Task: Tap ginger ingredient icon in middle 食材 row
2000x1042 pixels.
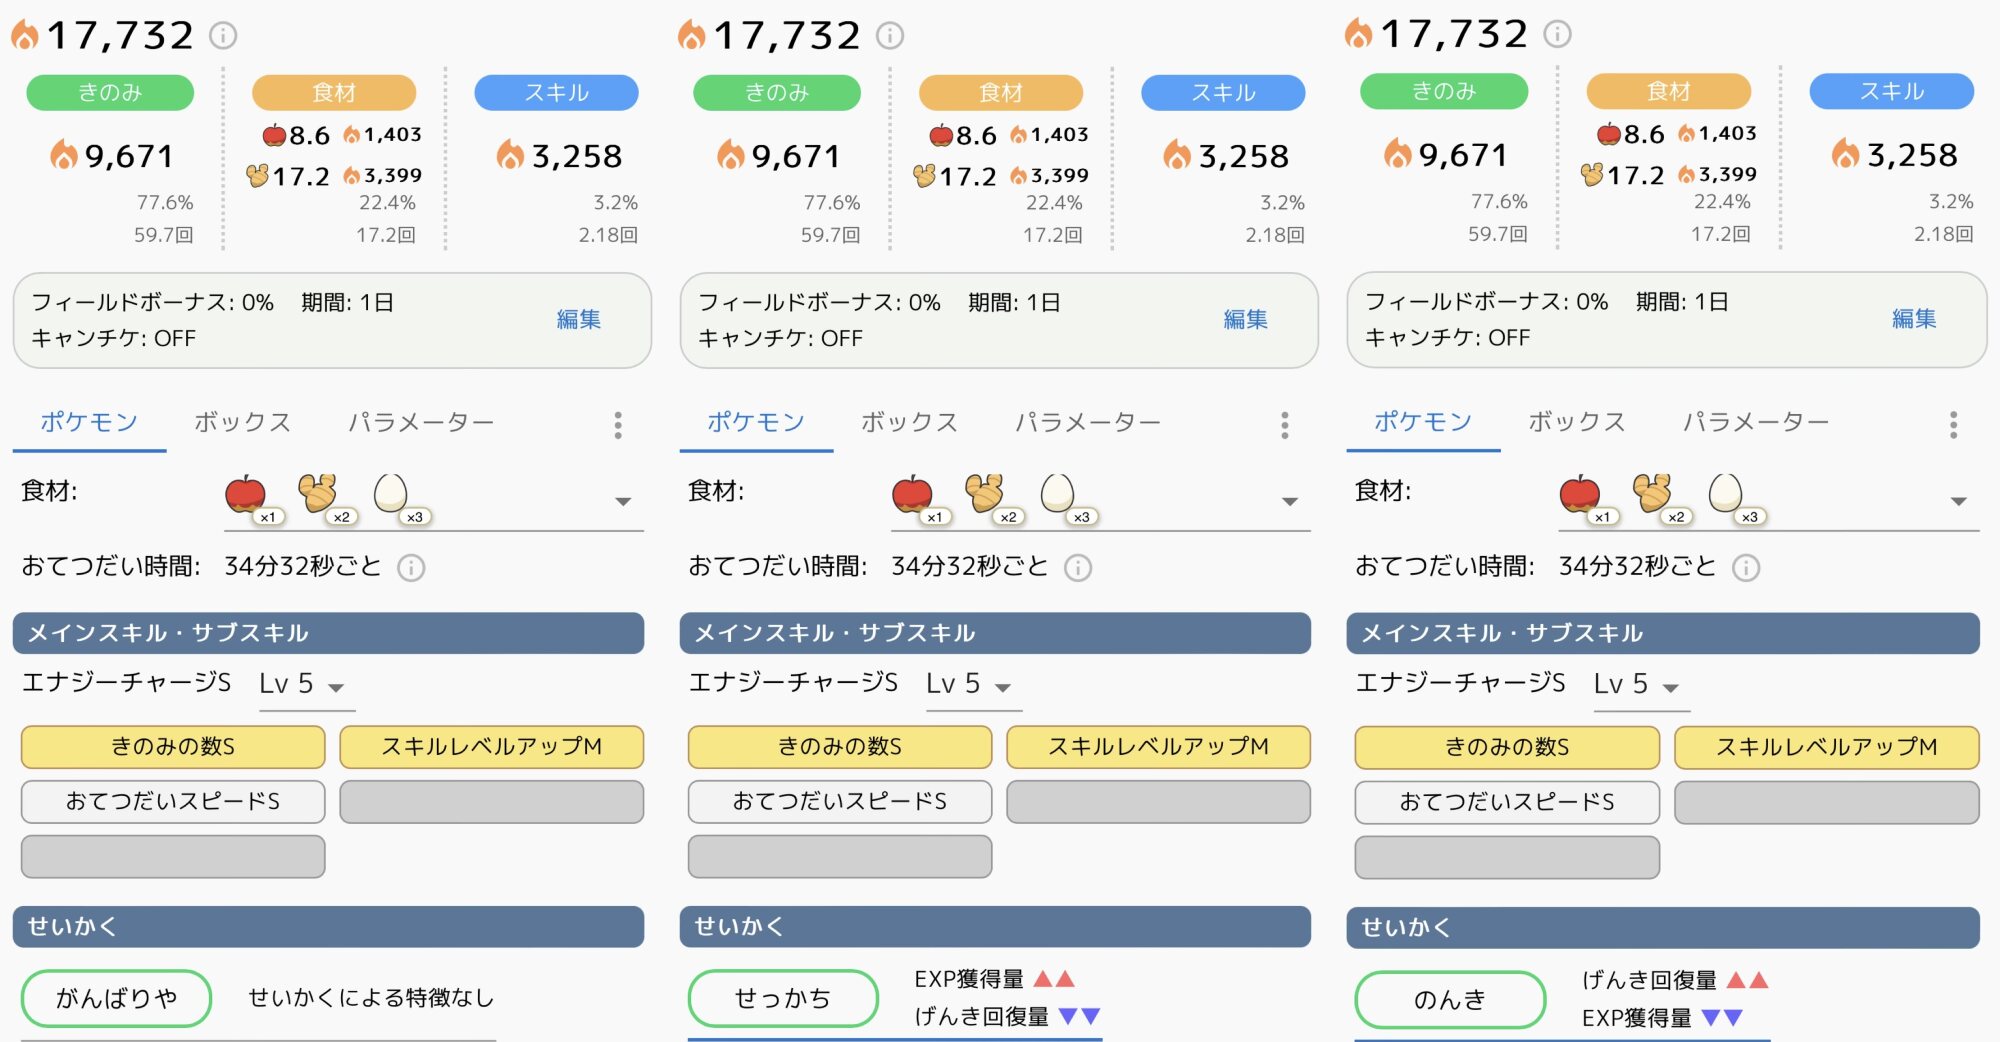Action: (x=985, y=493)
